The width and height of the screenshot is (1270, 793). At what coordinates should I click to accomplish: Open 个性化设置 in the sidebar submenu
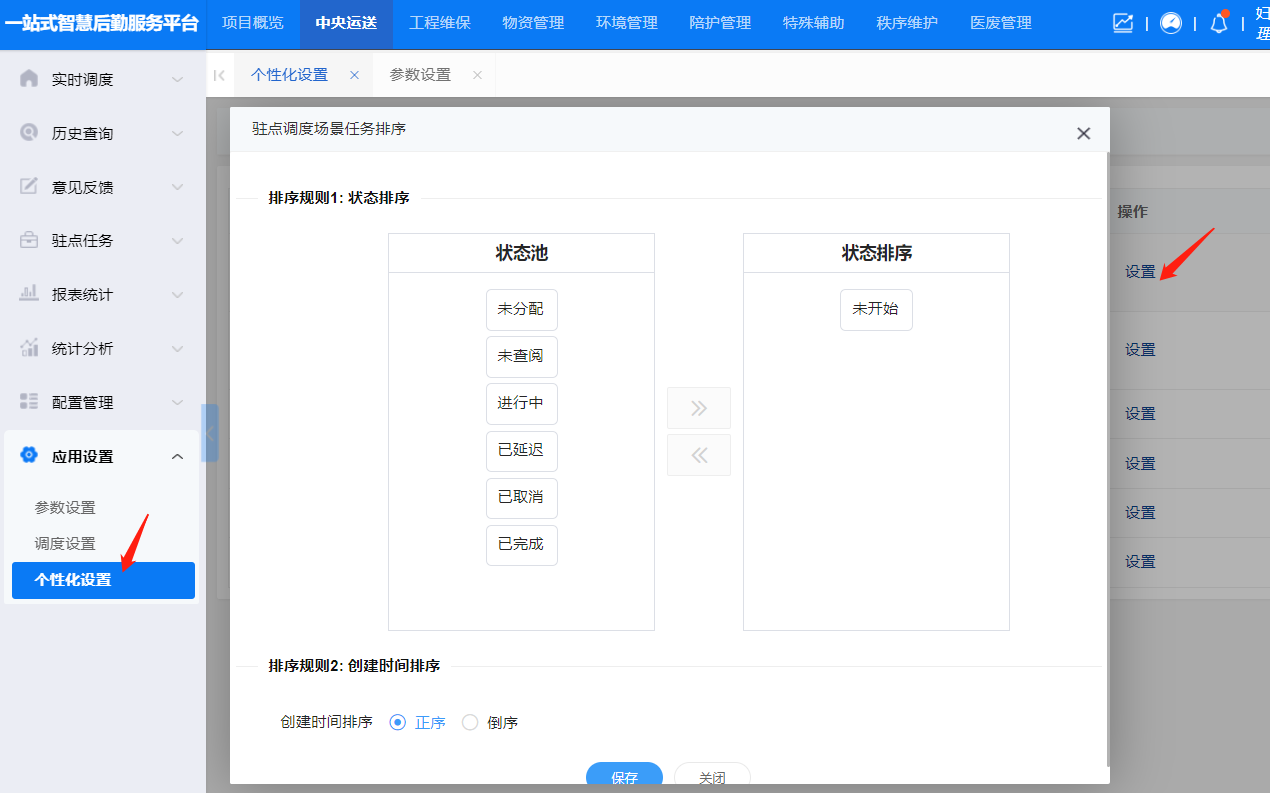click(x=103, y=580)
